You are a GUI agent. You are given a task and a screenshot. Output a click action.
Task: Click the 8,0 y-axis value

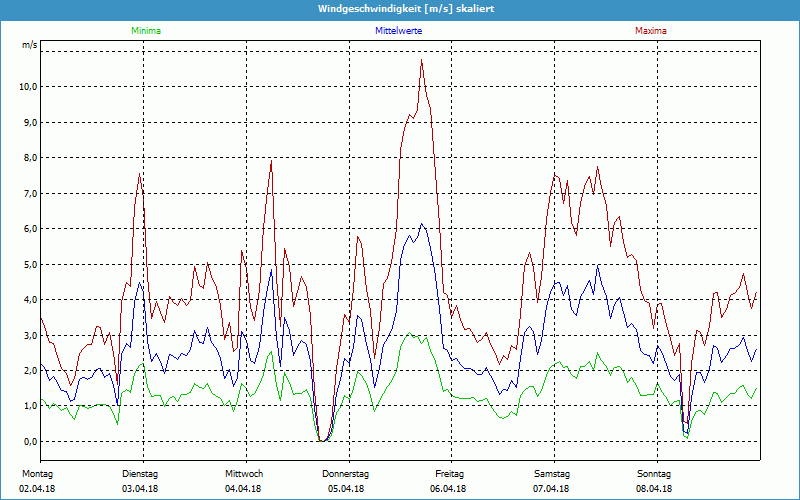tap(31, 158)
